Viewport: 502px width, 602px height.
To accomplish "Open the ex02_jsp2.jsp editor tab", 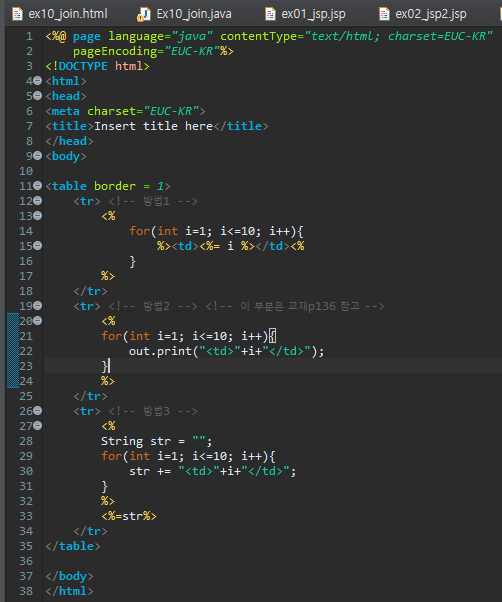I will tap(423, 14).
